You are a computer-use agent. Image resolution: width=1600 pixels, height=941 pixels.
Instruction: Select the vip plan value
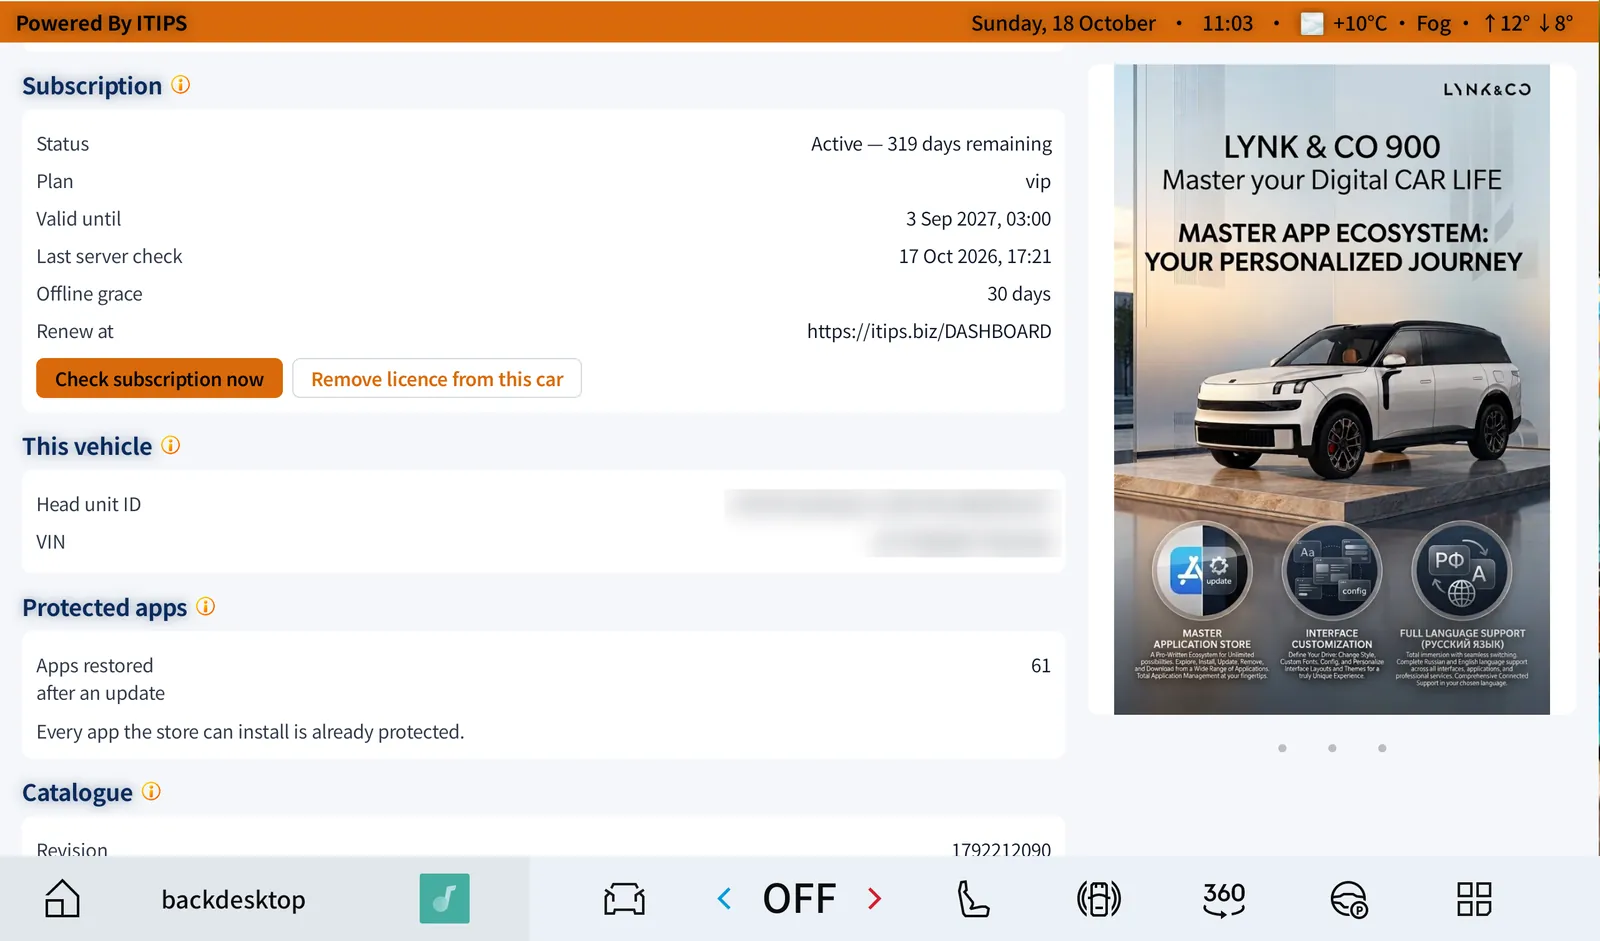coord(1038,181)
